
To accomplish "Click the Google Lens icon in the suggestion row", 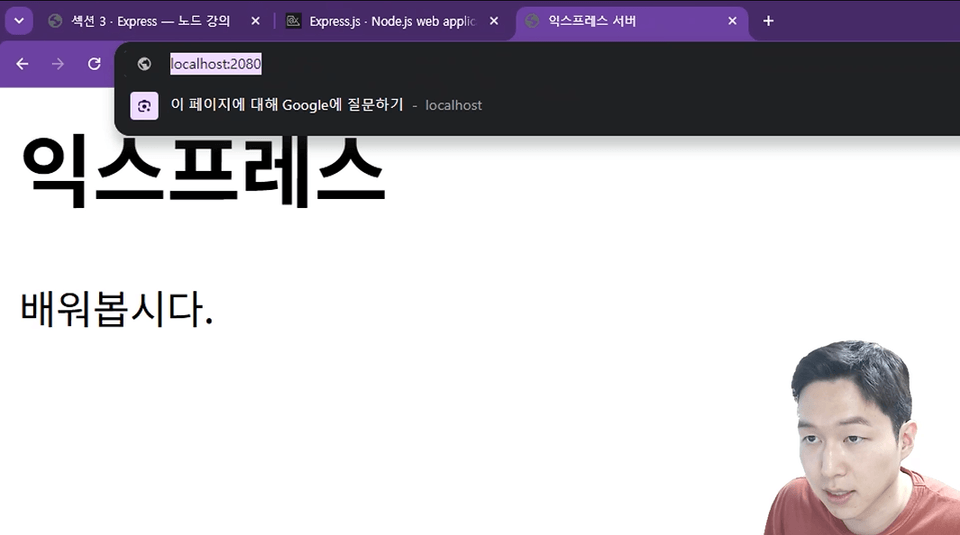I will 144,106.
